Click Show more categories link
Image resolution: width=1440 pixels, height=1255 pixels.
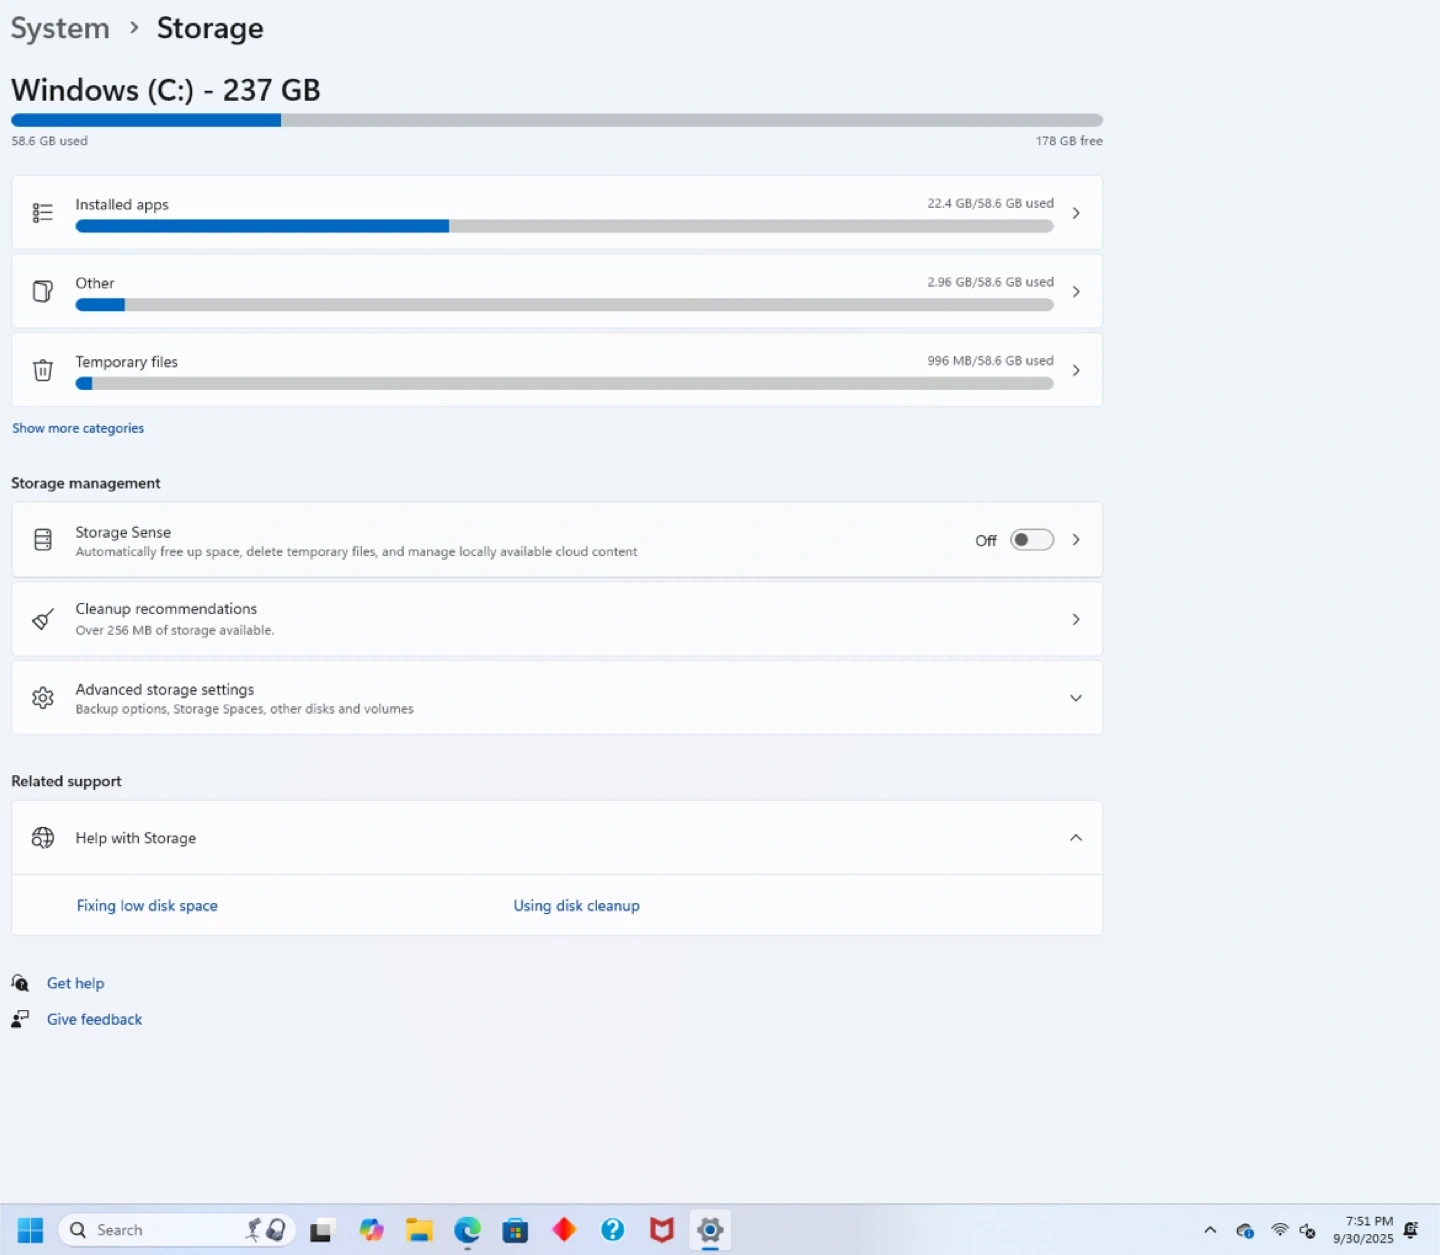point(78,428)
